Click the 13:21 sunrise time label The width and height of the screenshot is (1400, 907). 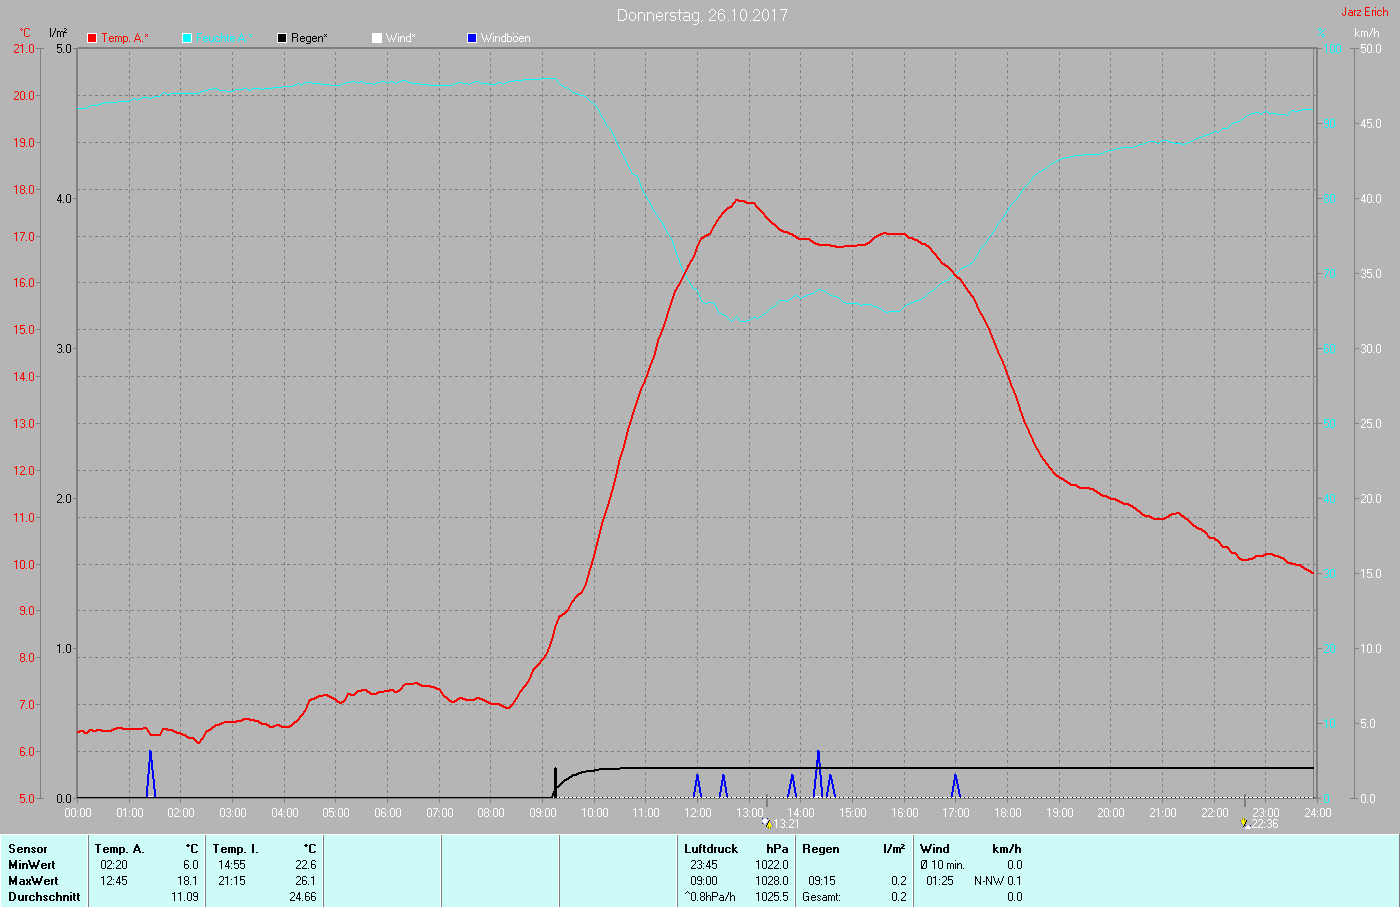click(x=787, y=824)
